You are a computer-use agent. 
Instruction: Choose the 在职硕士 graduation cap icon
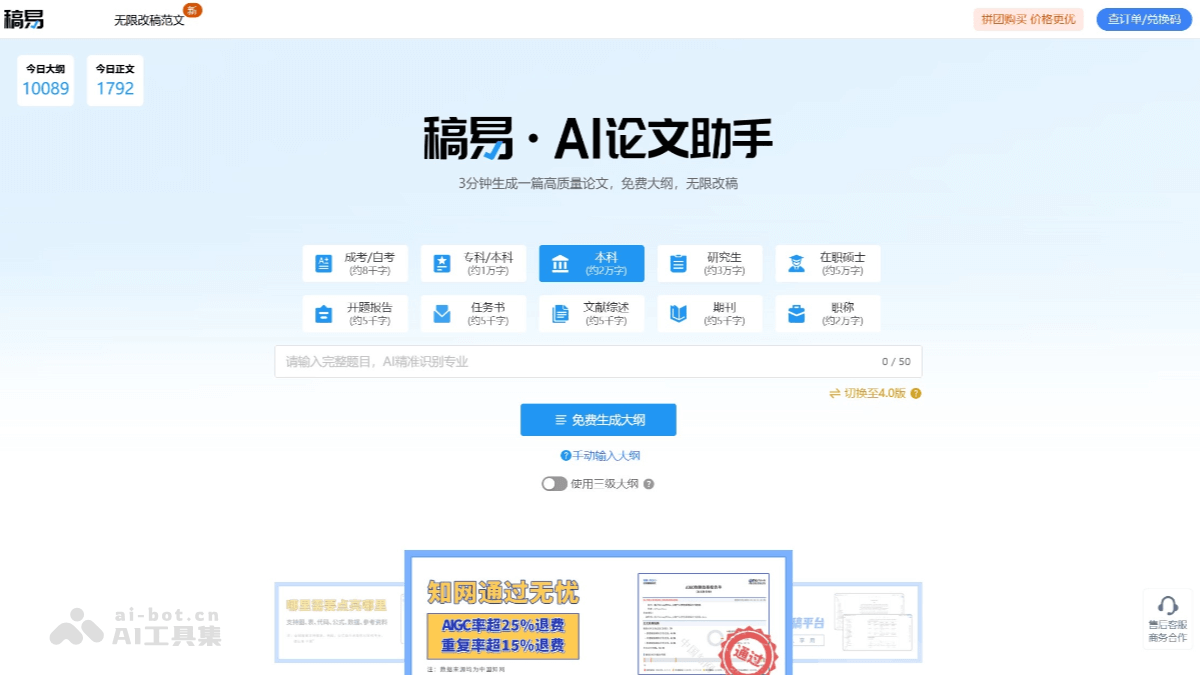click(796, 262)
